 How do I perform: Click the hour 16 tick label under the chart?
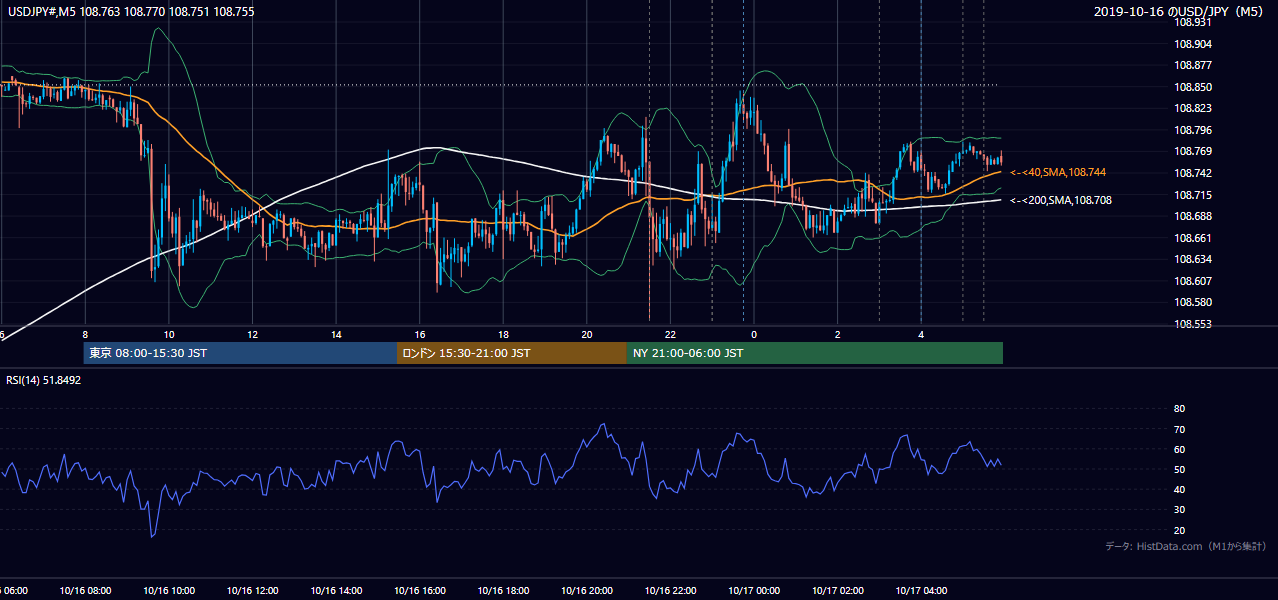point(420,335)
